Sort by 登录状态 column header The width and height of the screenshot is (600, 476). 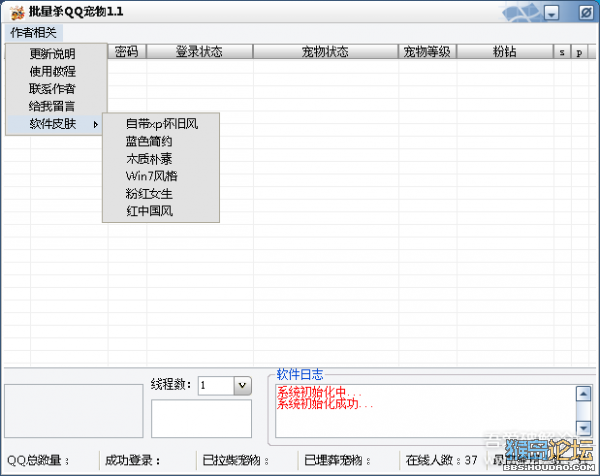coord(199,52)
